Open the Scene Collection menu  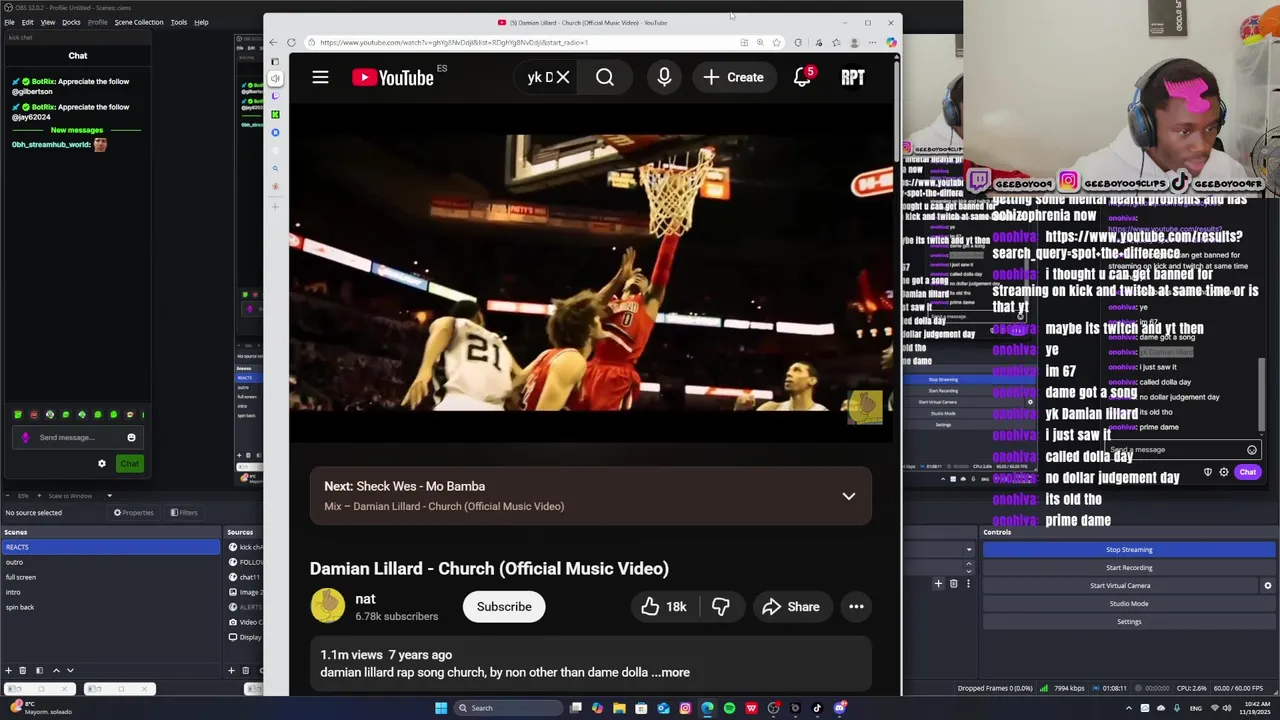(x=139, y=22)
